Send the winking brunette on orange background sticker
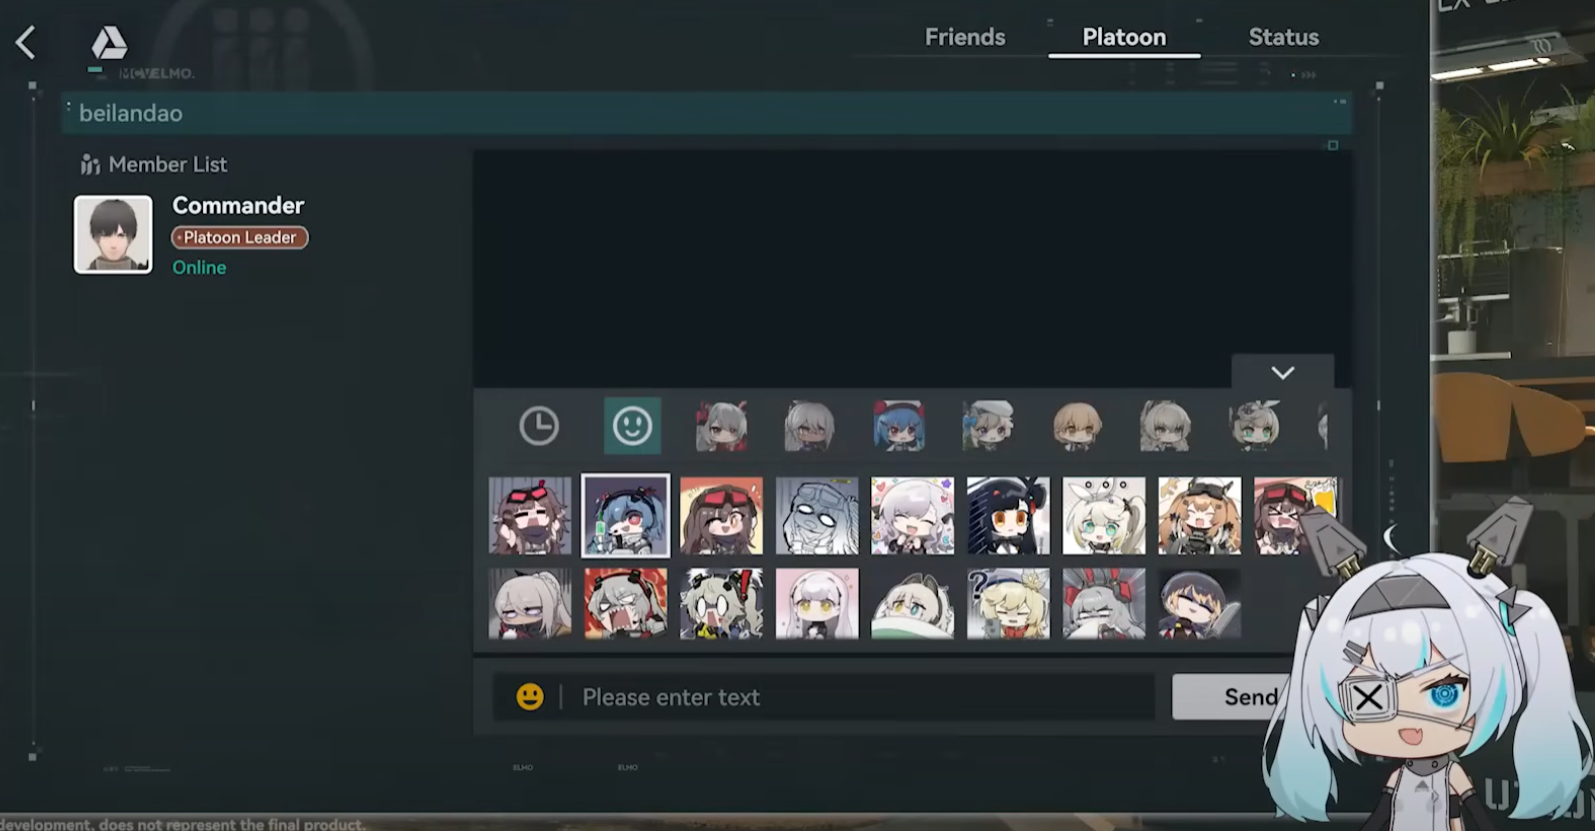The height and width of the screenshot is (831, 1595). (x=721, y=515)
